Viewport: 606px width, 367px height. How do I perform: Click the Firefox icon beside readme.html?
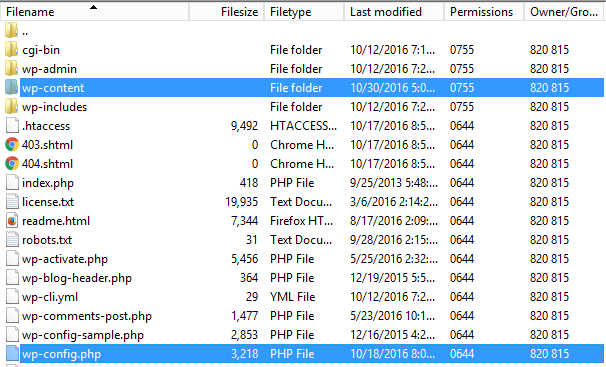(x=12, y=221)
